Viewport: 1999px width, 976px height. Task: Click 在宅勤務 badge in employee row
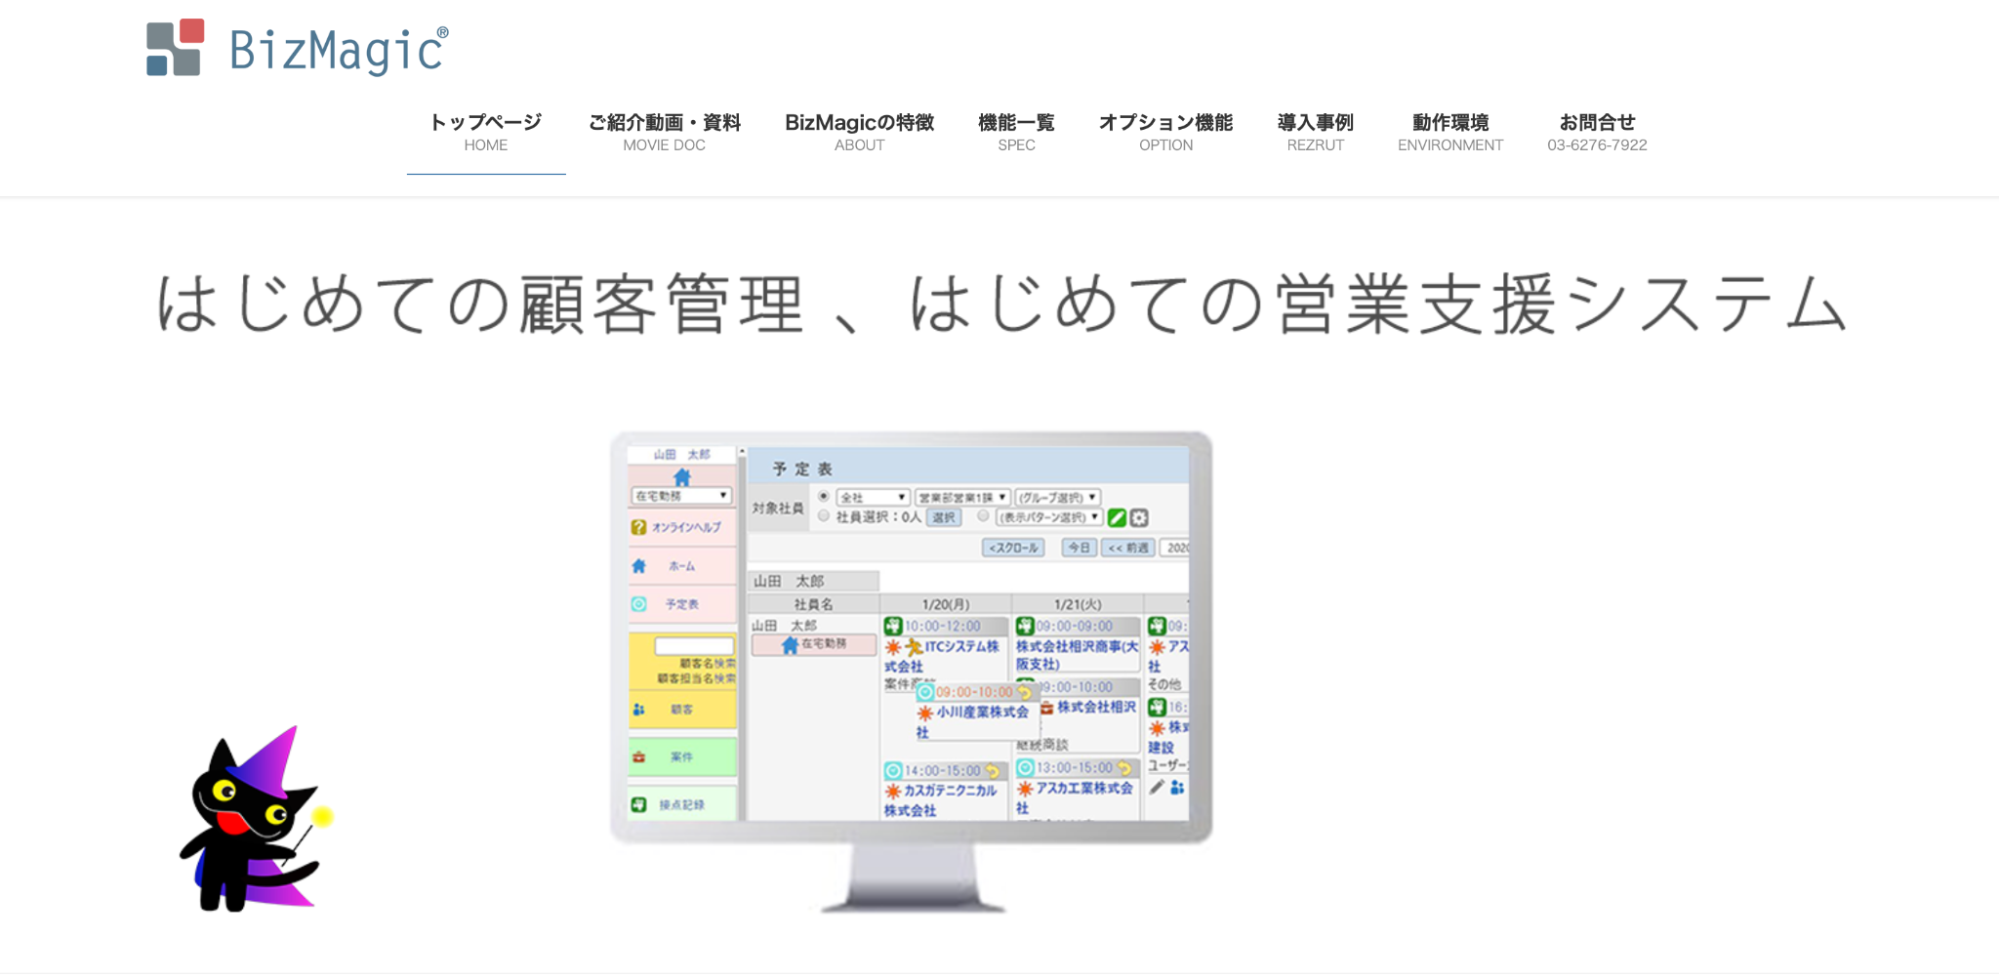(x=814, y=645)
